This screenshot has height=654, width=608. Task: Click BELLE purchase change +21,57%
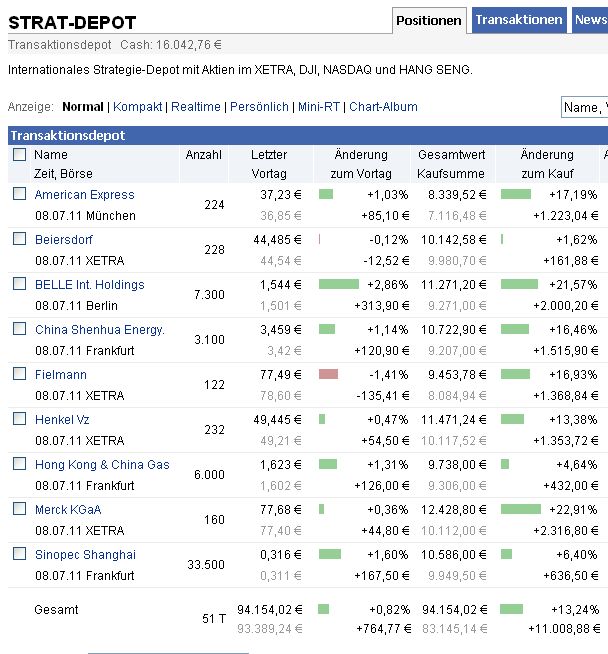tap(573, 285)
